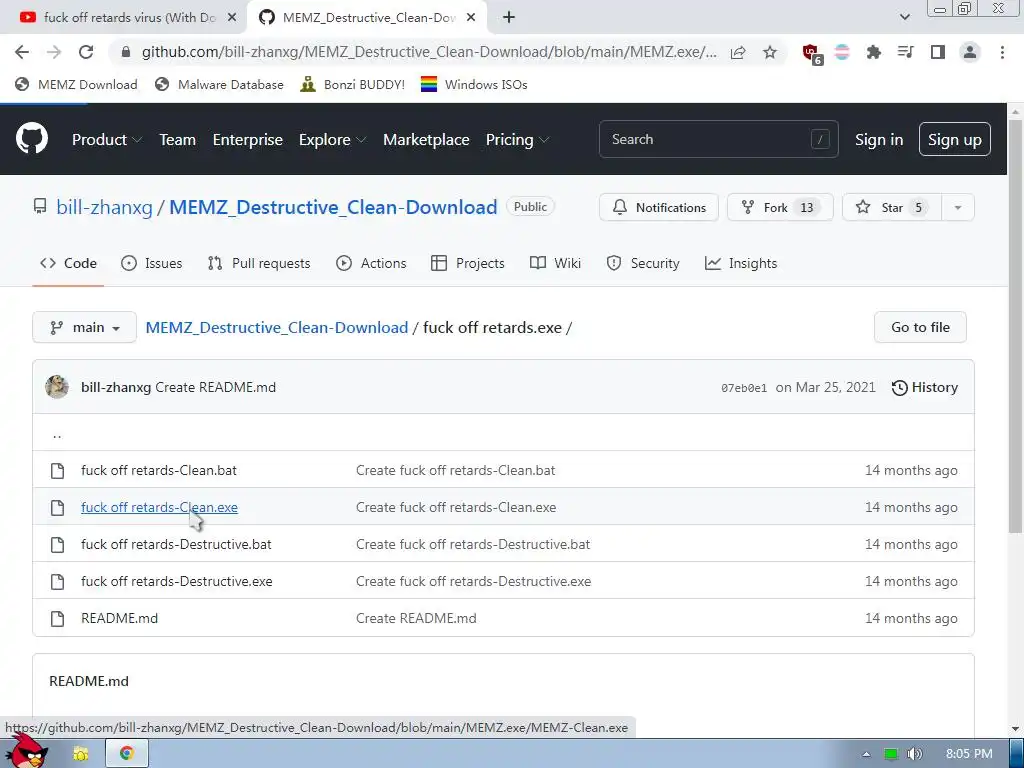Focus the GitHub search field
The image size is (1024, 768).
(x=718, y=139)
